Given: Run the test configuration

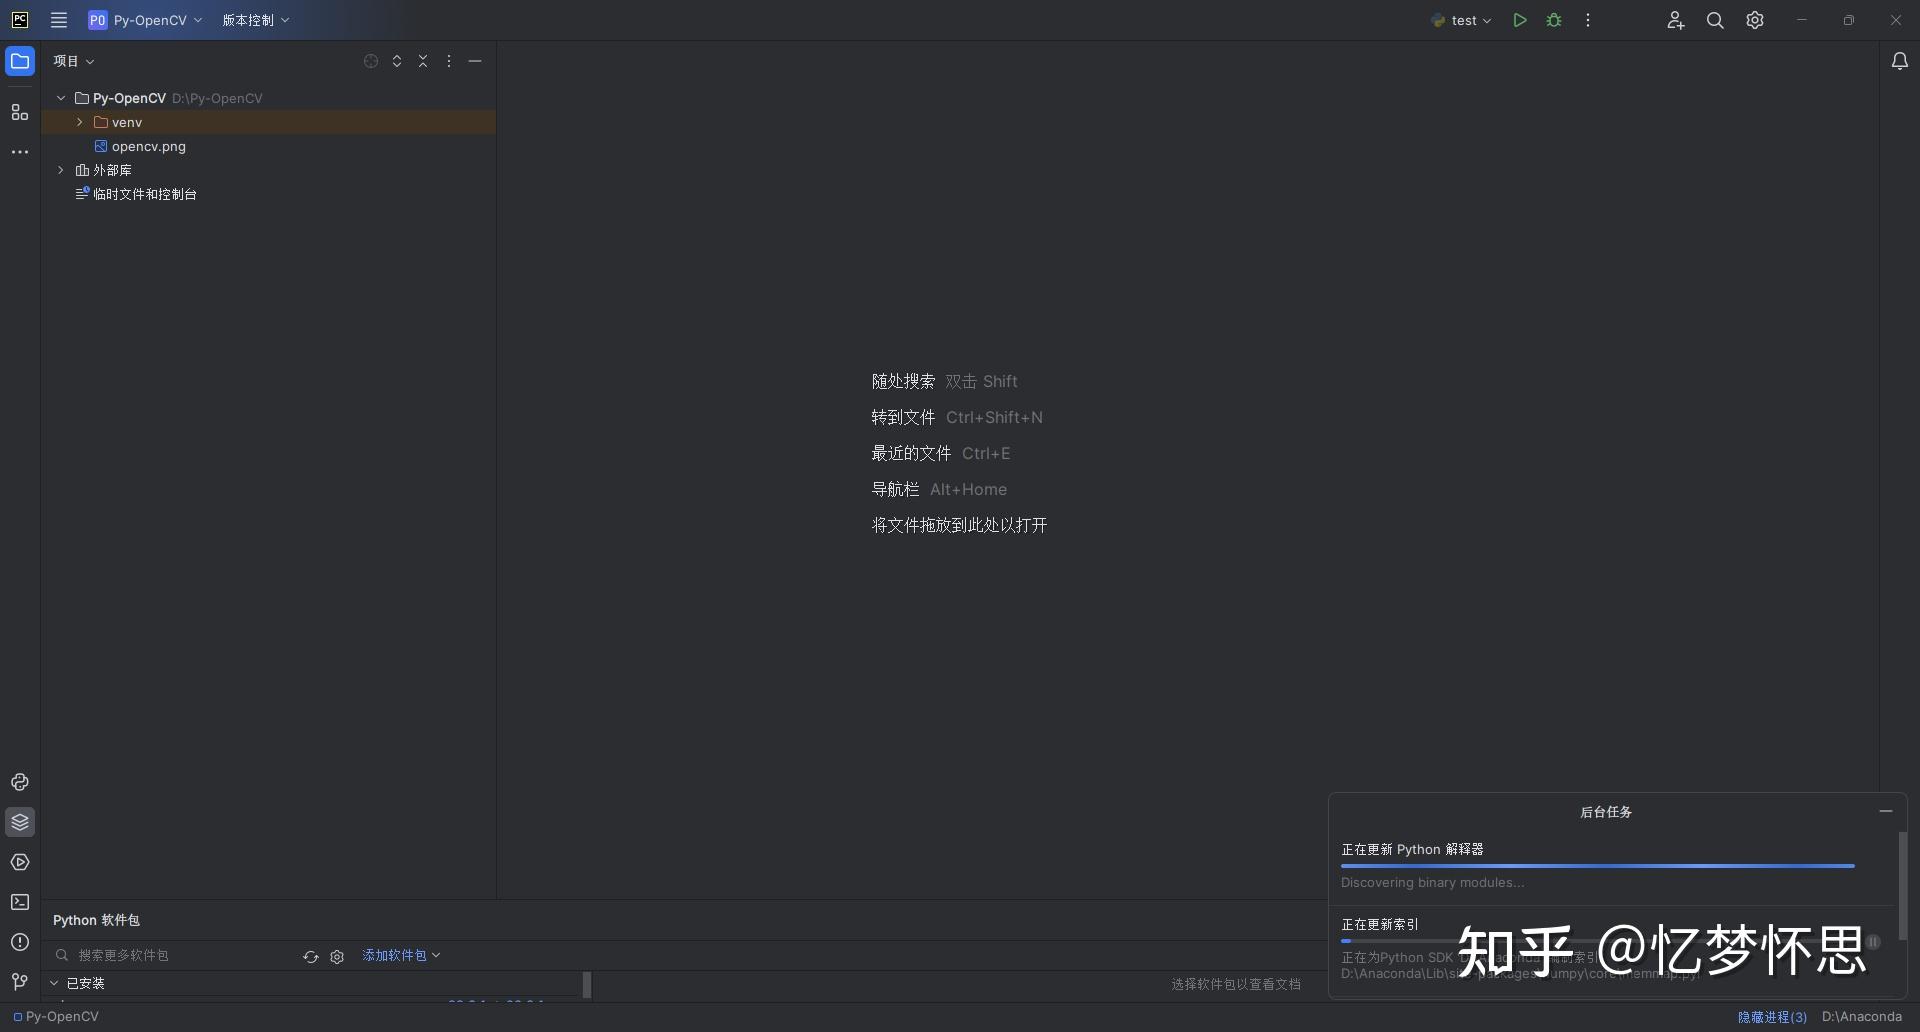Looking at the screenshot, I should tap(1519, 20).
